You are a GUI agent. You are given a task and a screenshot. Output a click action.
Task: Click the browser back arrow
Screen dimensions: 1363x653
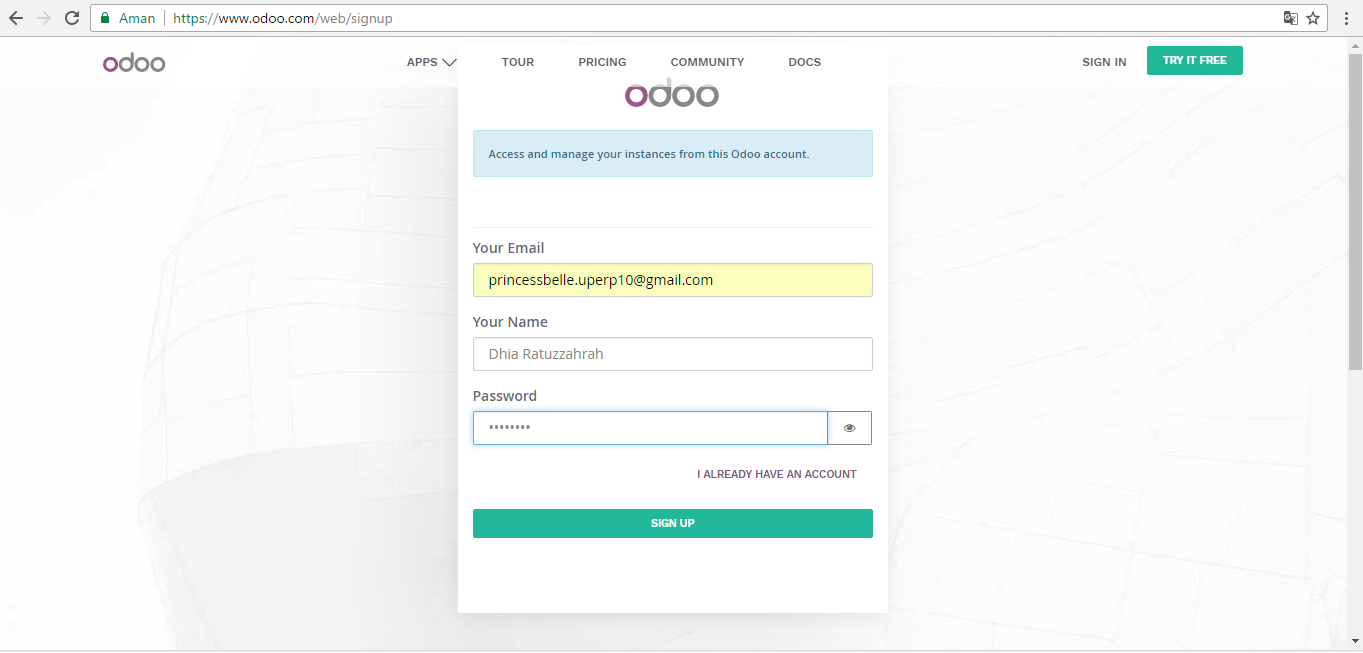[x=16, y=18]
